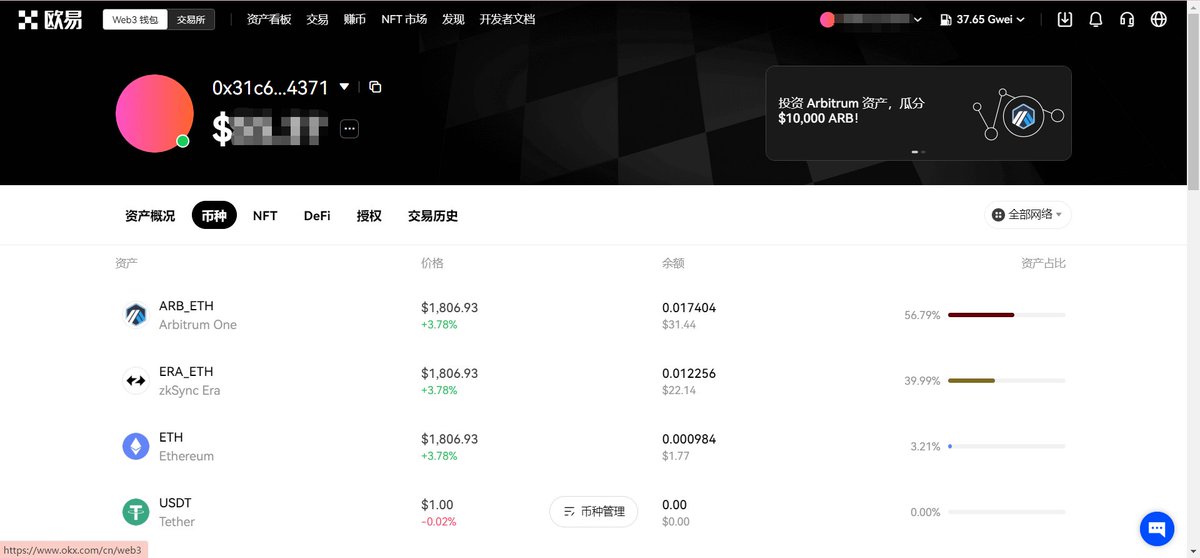Select the Web3 钱包 toggle option
The height and width of the screenshot is (558, 1200).
tap(135, 19)
